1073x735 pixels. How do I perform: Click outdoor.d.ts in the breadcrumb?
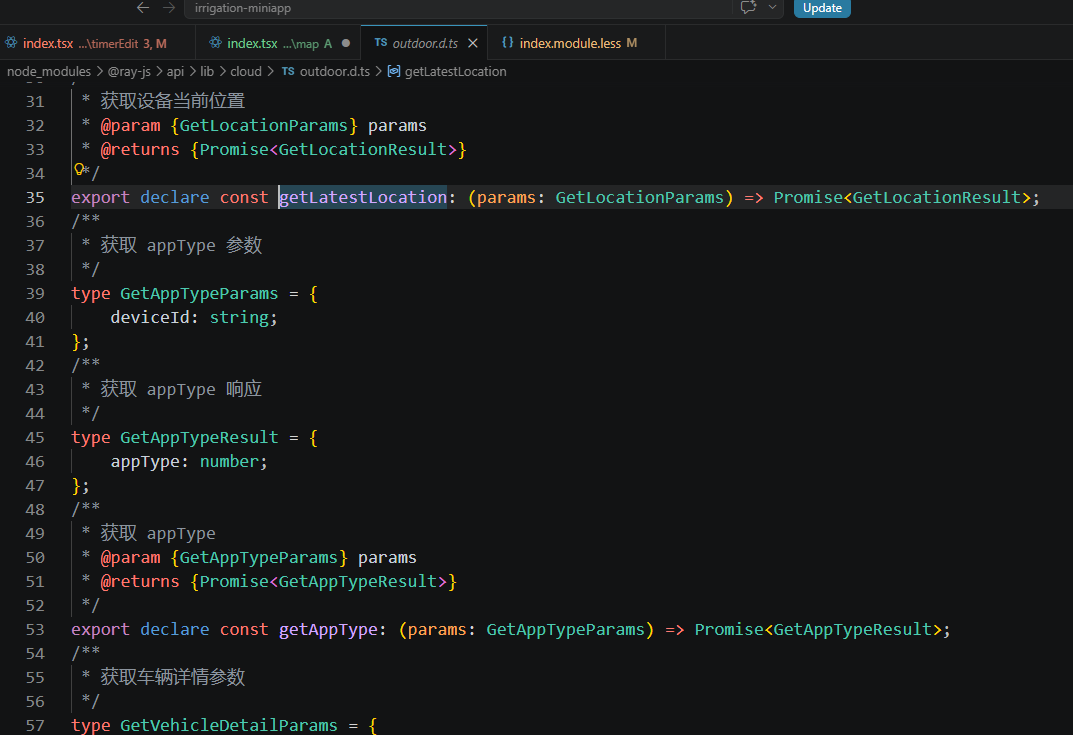[334, 72]
